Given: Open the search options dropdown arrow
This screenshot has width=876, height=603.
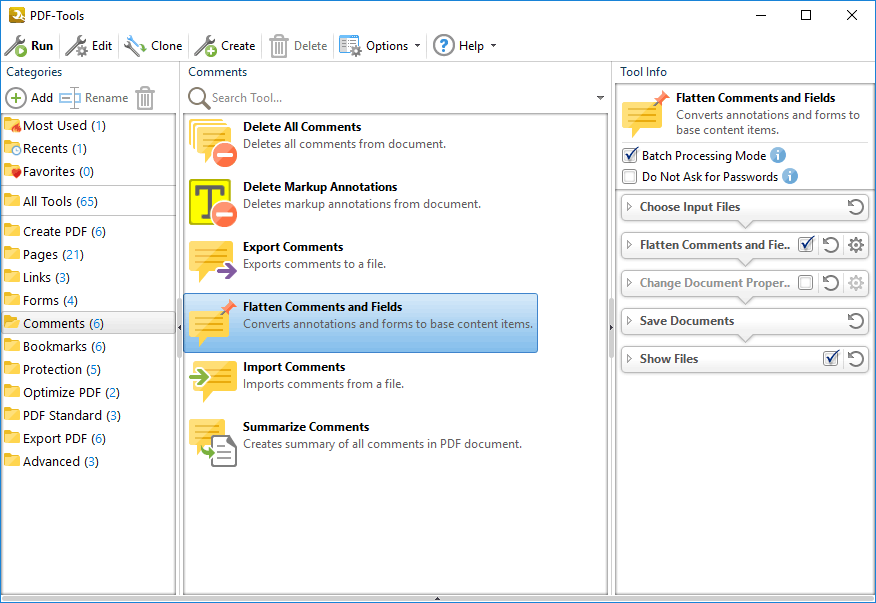Looking at the screenshot, I should [x=600, y=98].
